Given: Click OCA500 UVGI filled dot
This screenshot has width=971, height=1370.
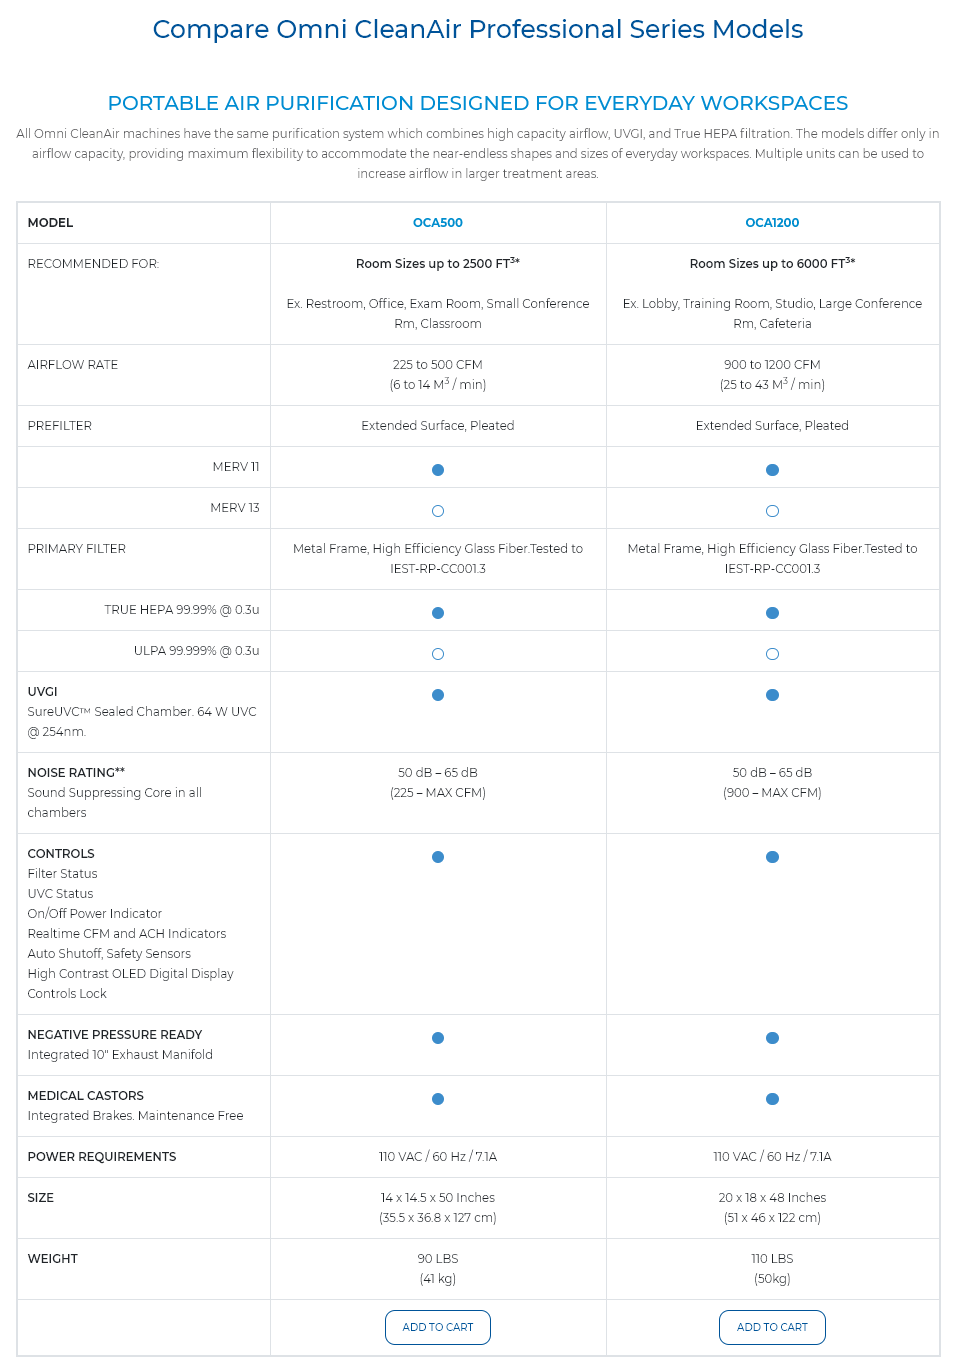Looking at the screenshot, I should [438, 695].
